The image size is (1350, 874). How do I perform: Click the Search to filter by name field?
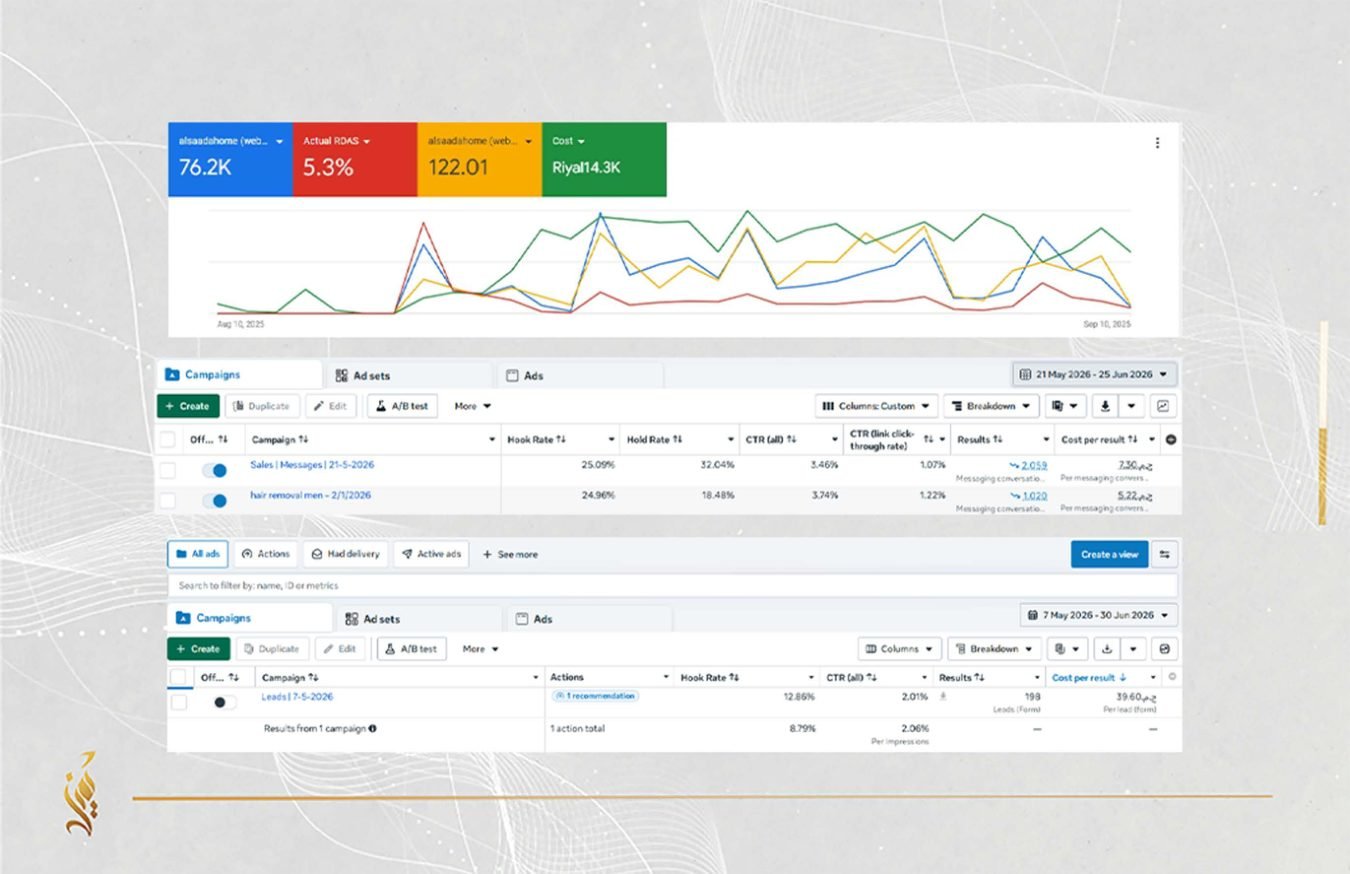pos(672,586)
